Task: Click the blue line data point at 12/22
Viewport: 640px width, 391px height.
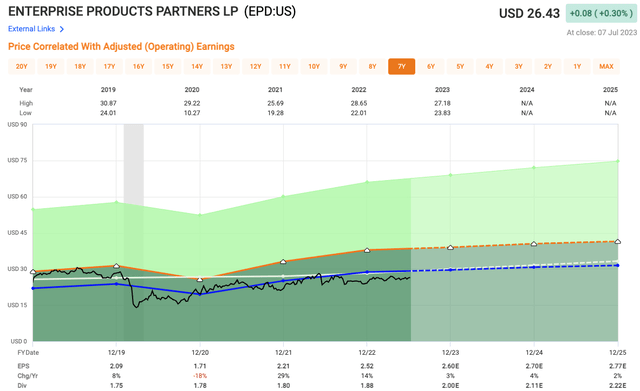Action: [367, 272]
